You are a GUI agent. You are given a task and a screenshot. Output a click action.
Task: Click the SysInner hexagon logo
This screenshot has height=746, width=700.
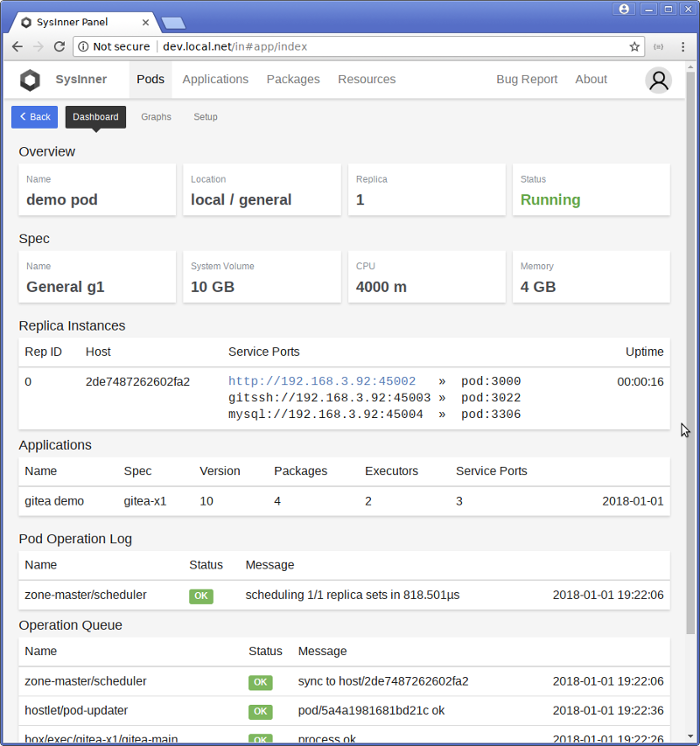[30, 79]
